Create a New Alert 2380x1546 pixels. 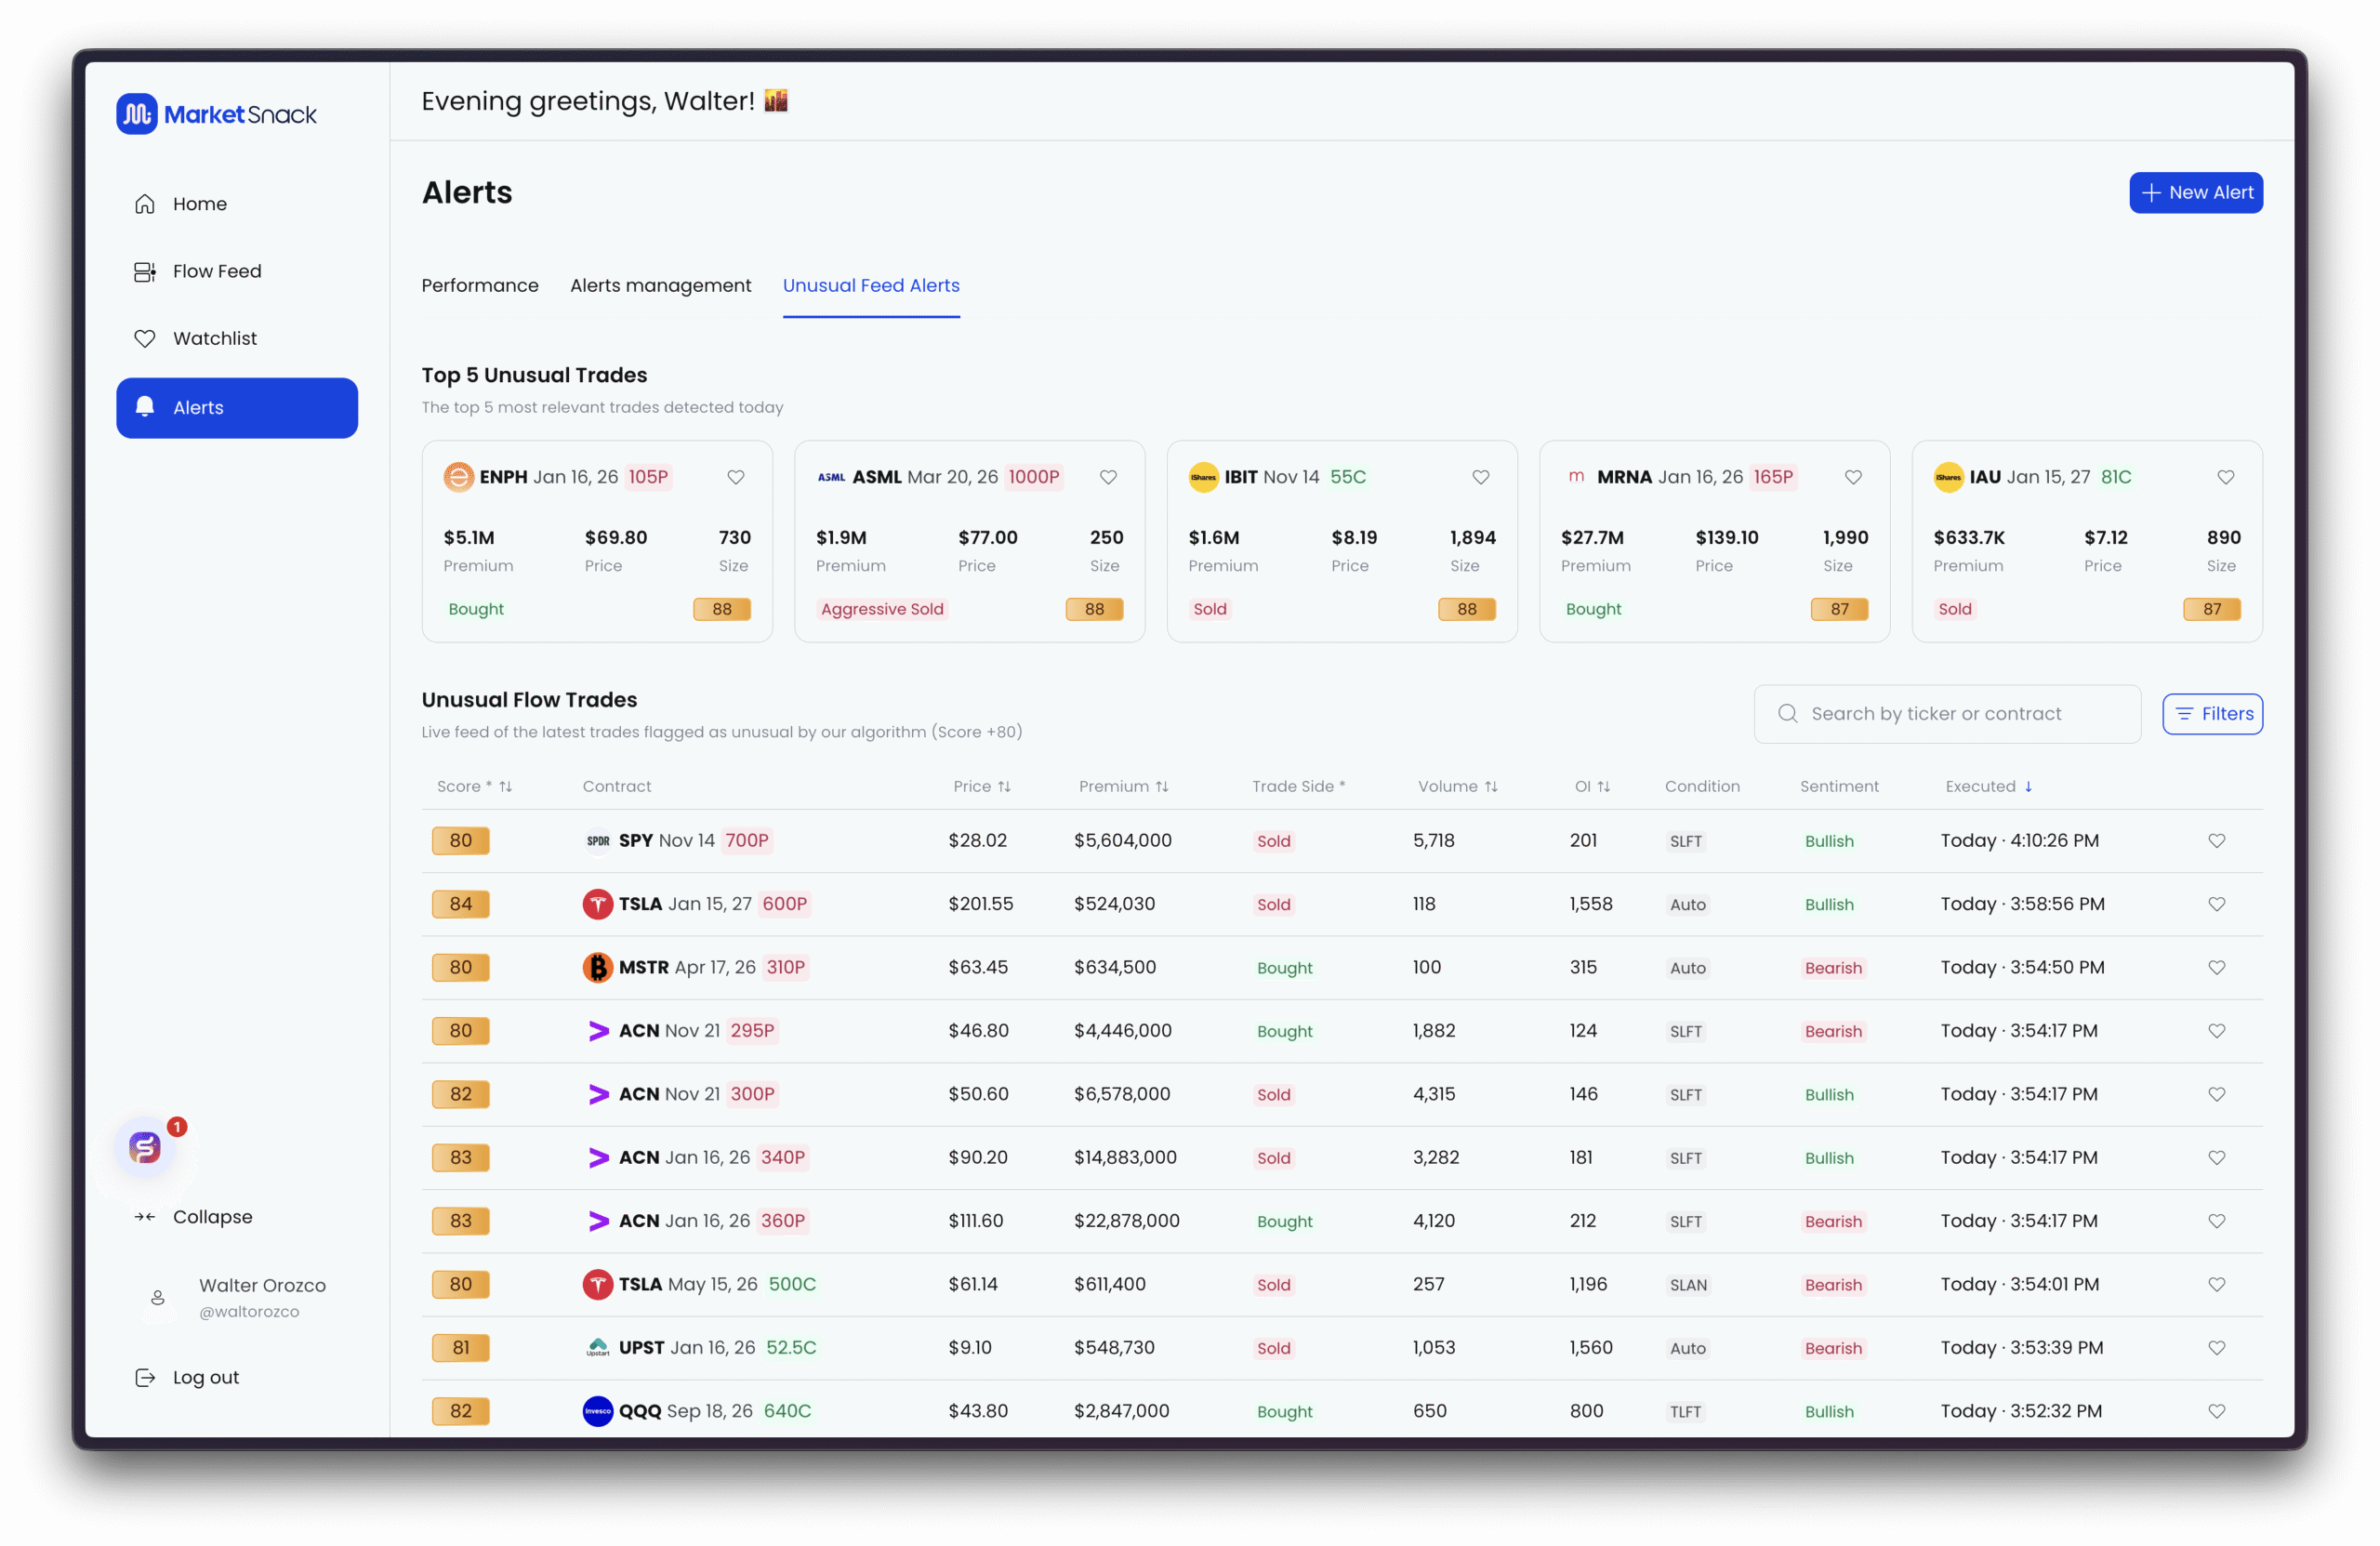click(x=2195, y=193)
